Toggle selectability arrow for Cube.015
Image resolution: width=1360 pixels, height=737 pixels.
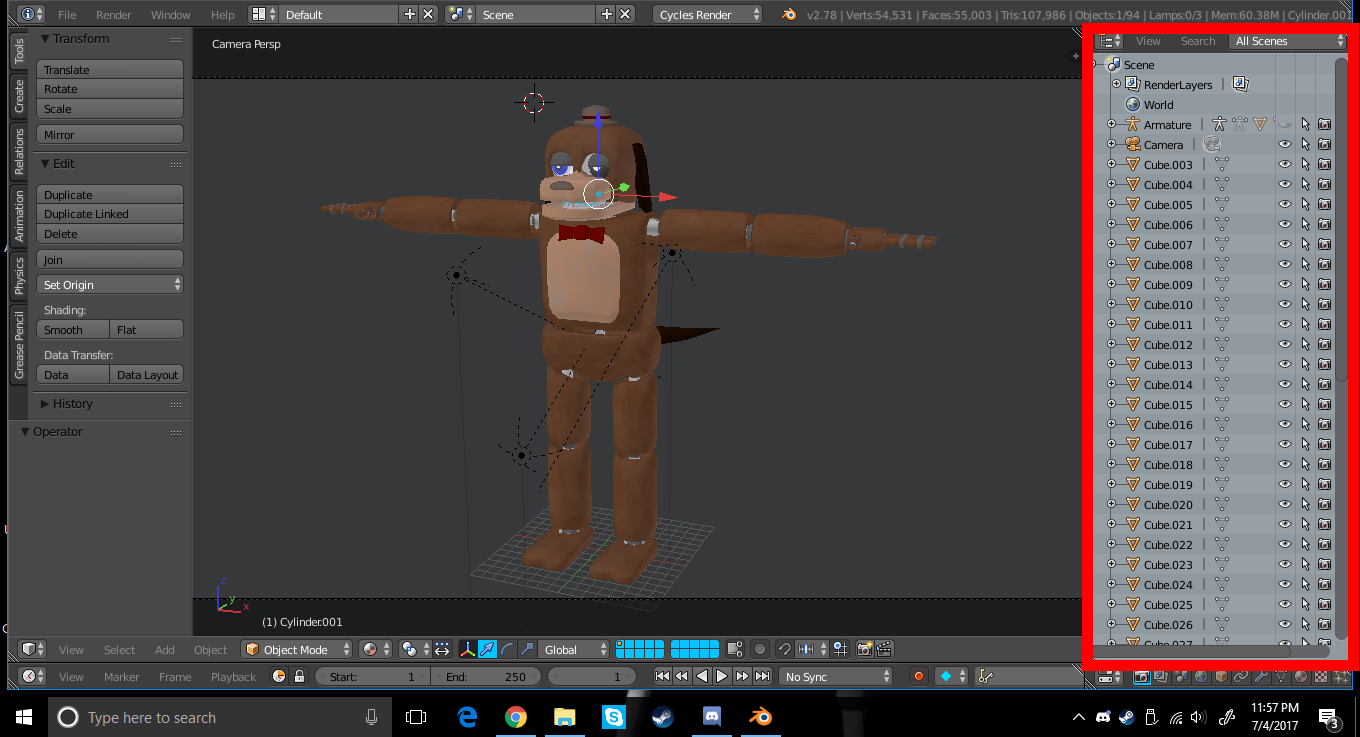click(1306, 404)
